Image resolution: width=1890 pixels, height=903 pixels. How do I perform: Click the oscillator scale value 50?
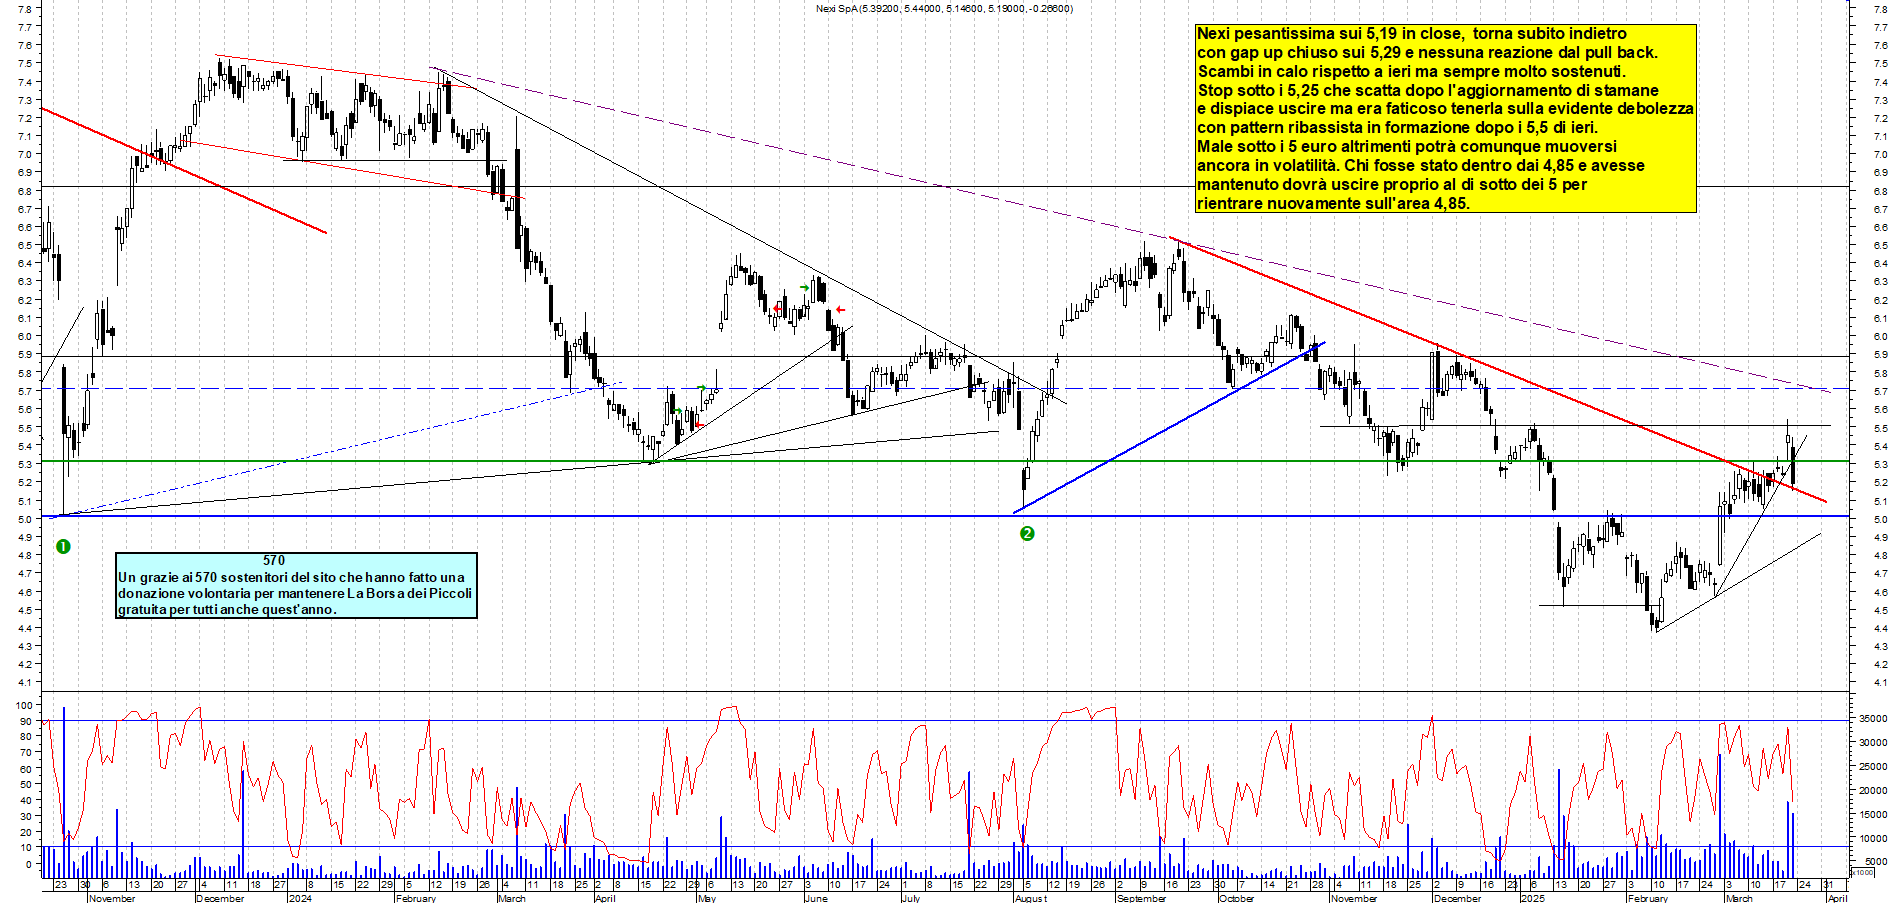click(26, 784)
